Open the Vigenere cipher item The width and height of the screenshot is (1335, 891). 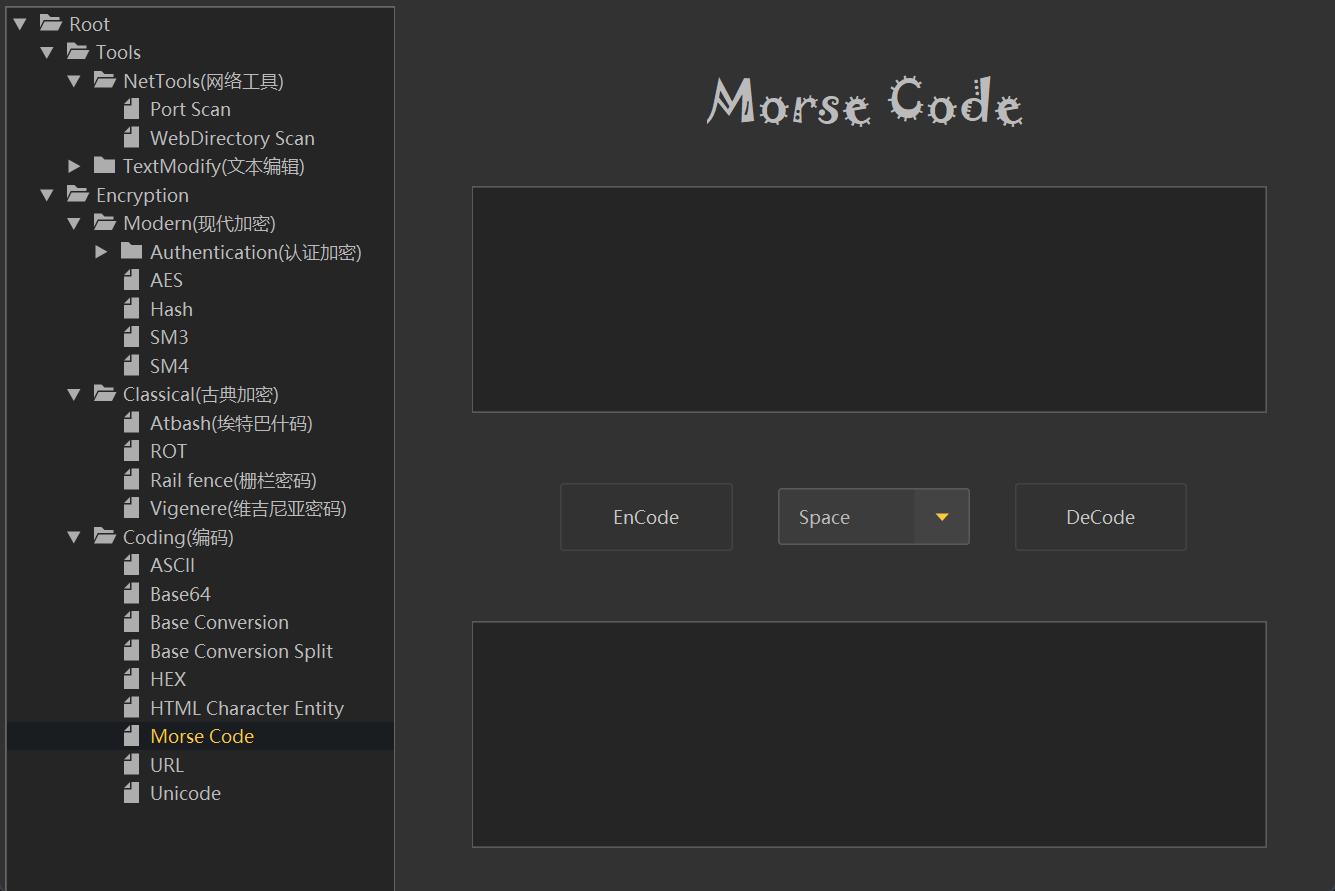(x=247, y=508)
